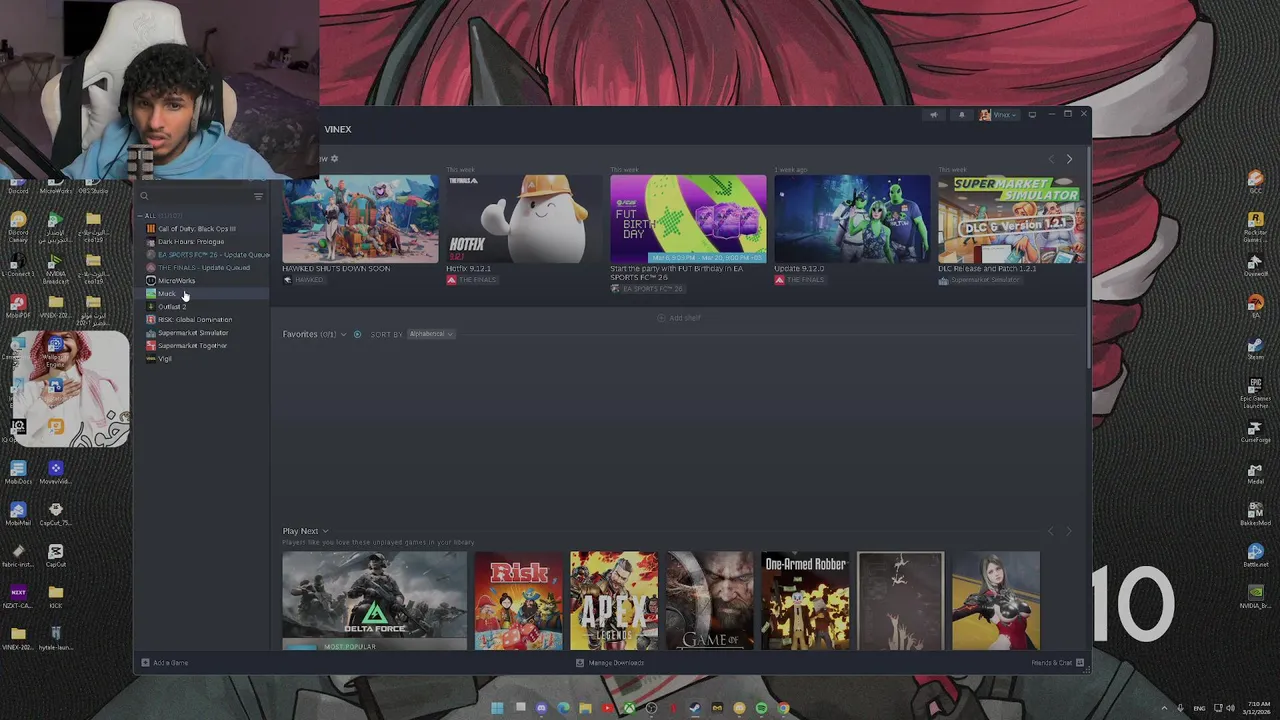This screenshot has height=720, width=1280.
Task: Open Manage Downloads
Action: (x=610, y=663)
